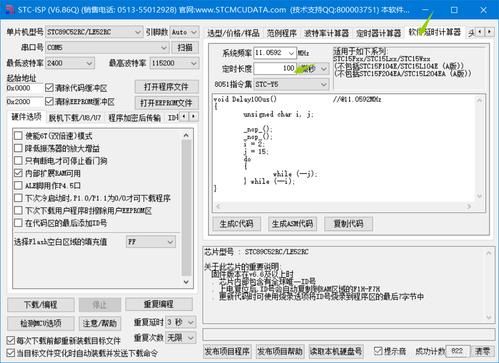Switch to 脱机下载/U8/U7 tab
This screenshot has width=499, height=363.
(x=75, y=118)
